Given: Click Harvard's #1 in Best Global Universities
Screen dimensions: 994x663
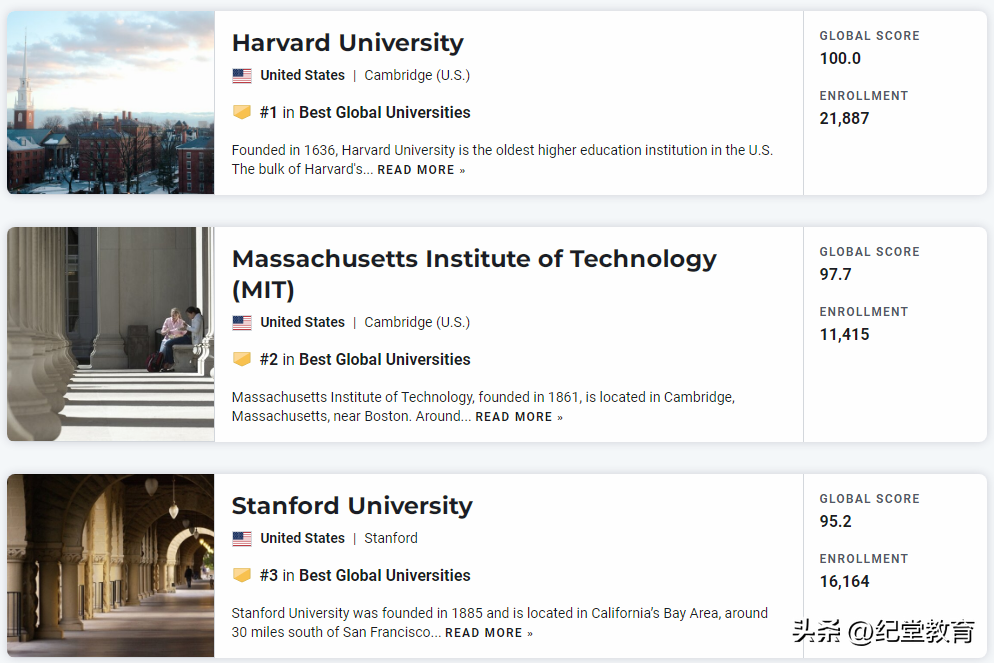Looking at the screenshot, I should pyautogui.click(x=365, y=112).
